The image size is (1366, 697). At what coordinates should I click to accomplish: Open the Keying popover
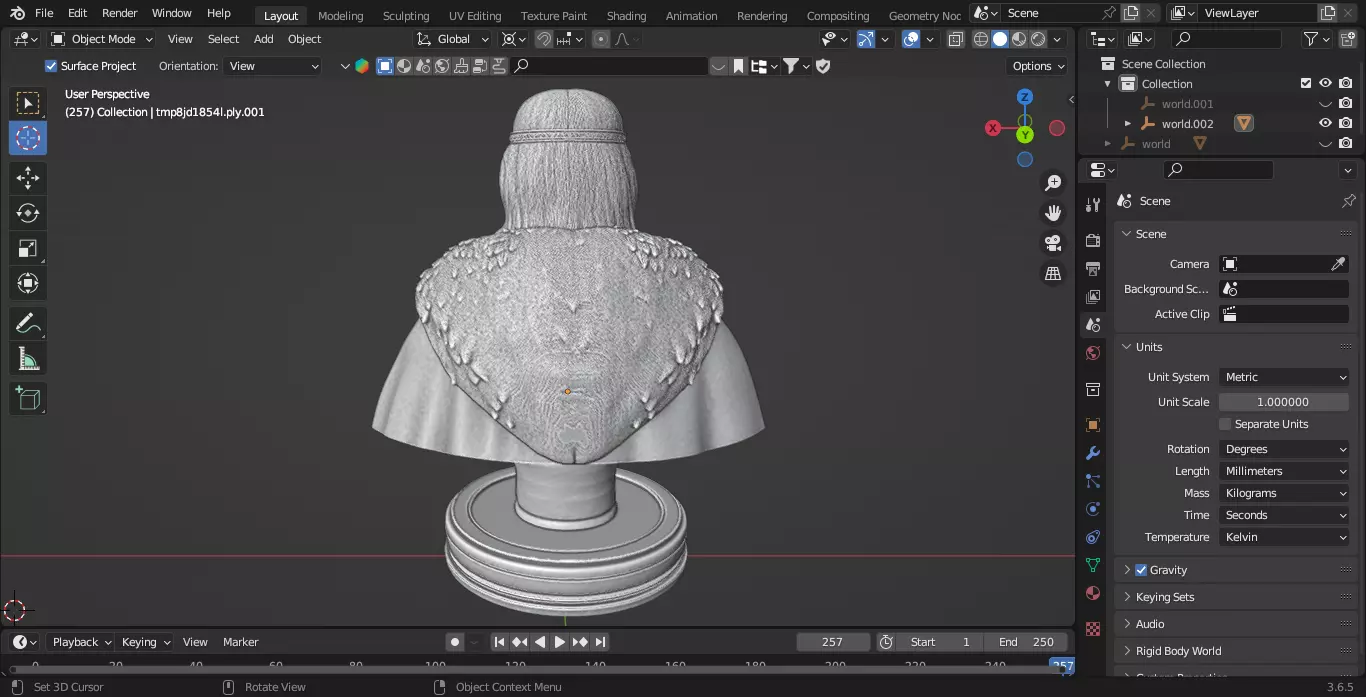[x=145, y=642]
